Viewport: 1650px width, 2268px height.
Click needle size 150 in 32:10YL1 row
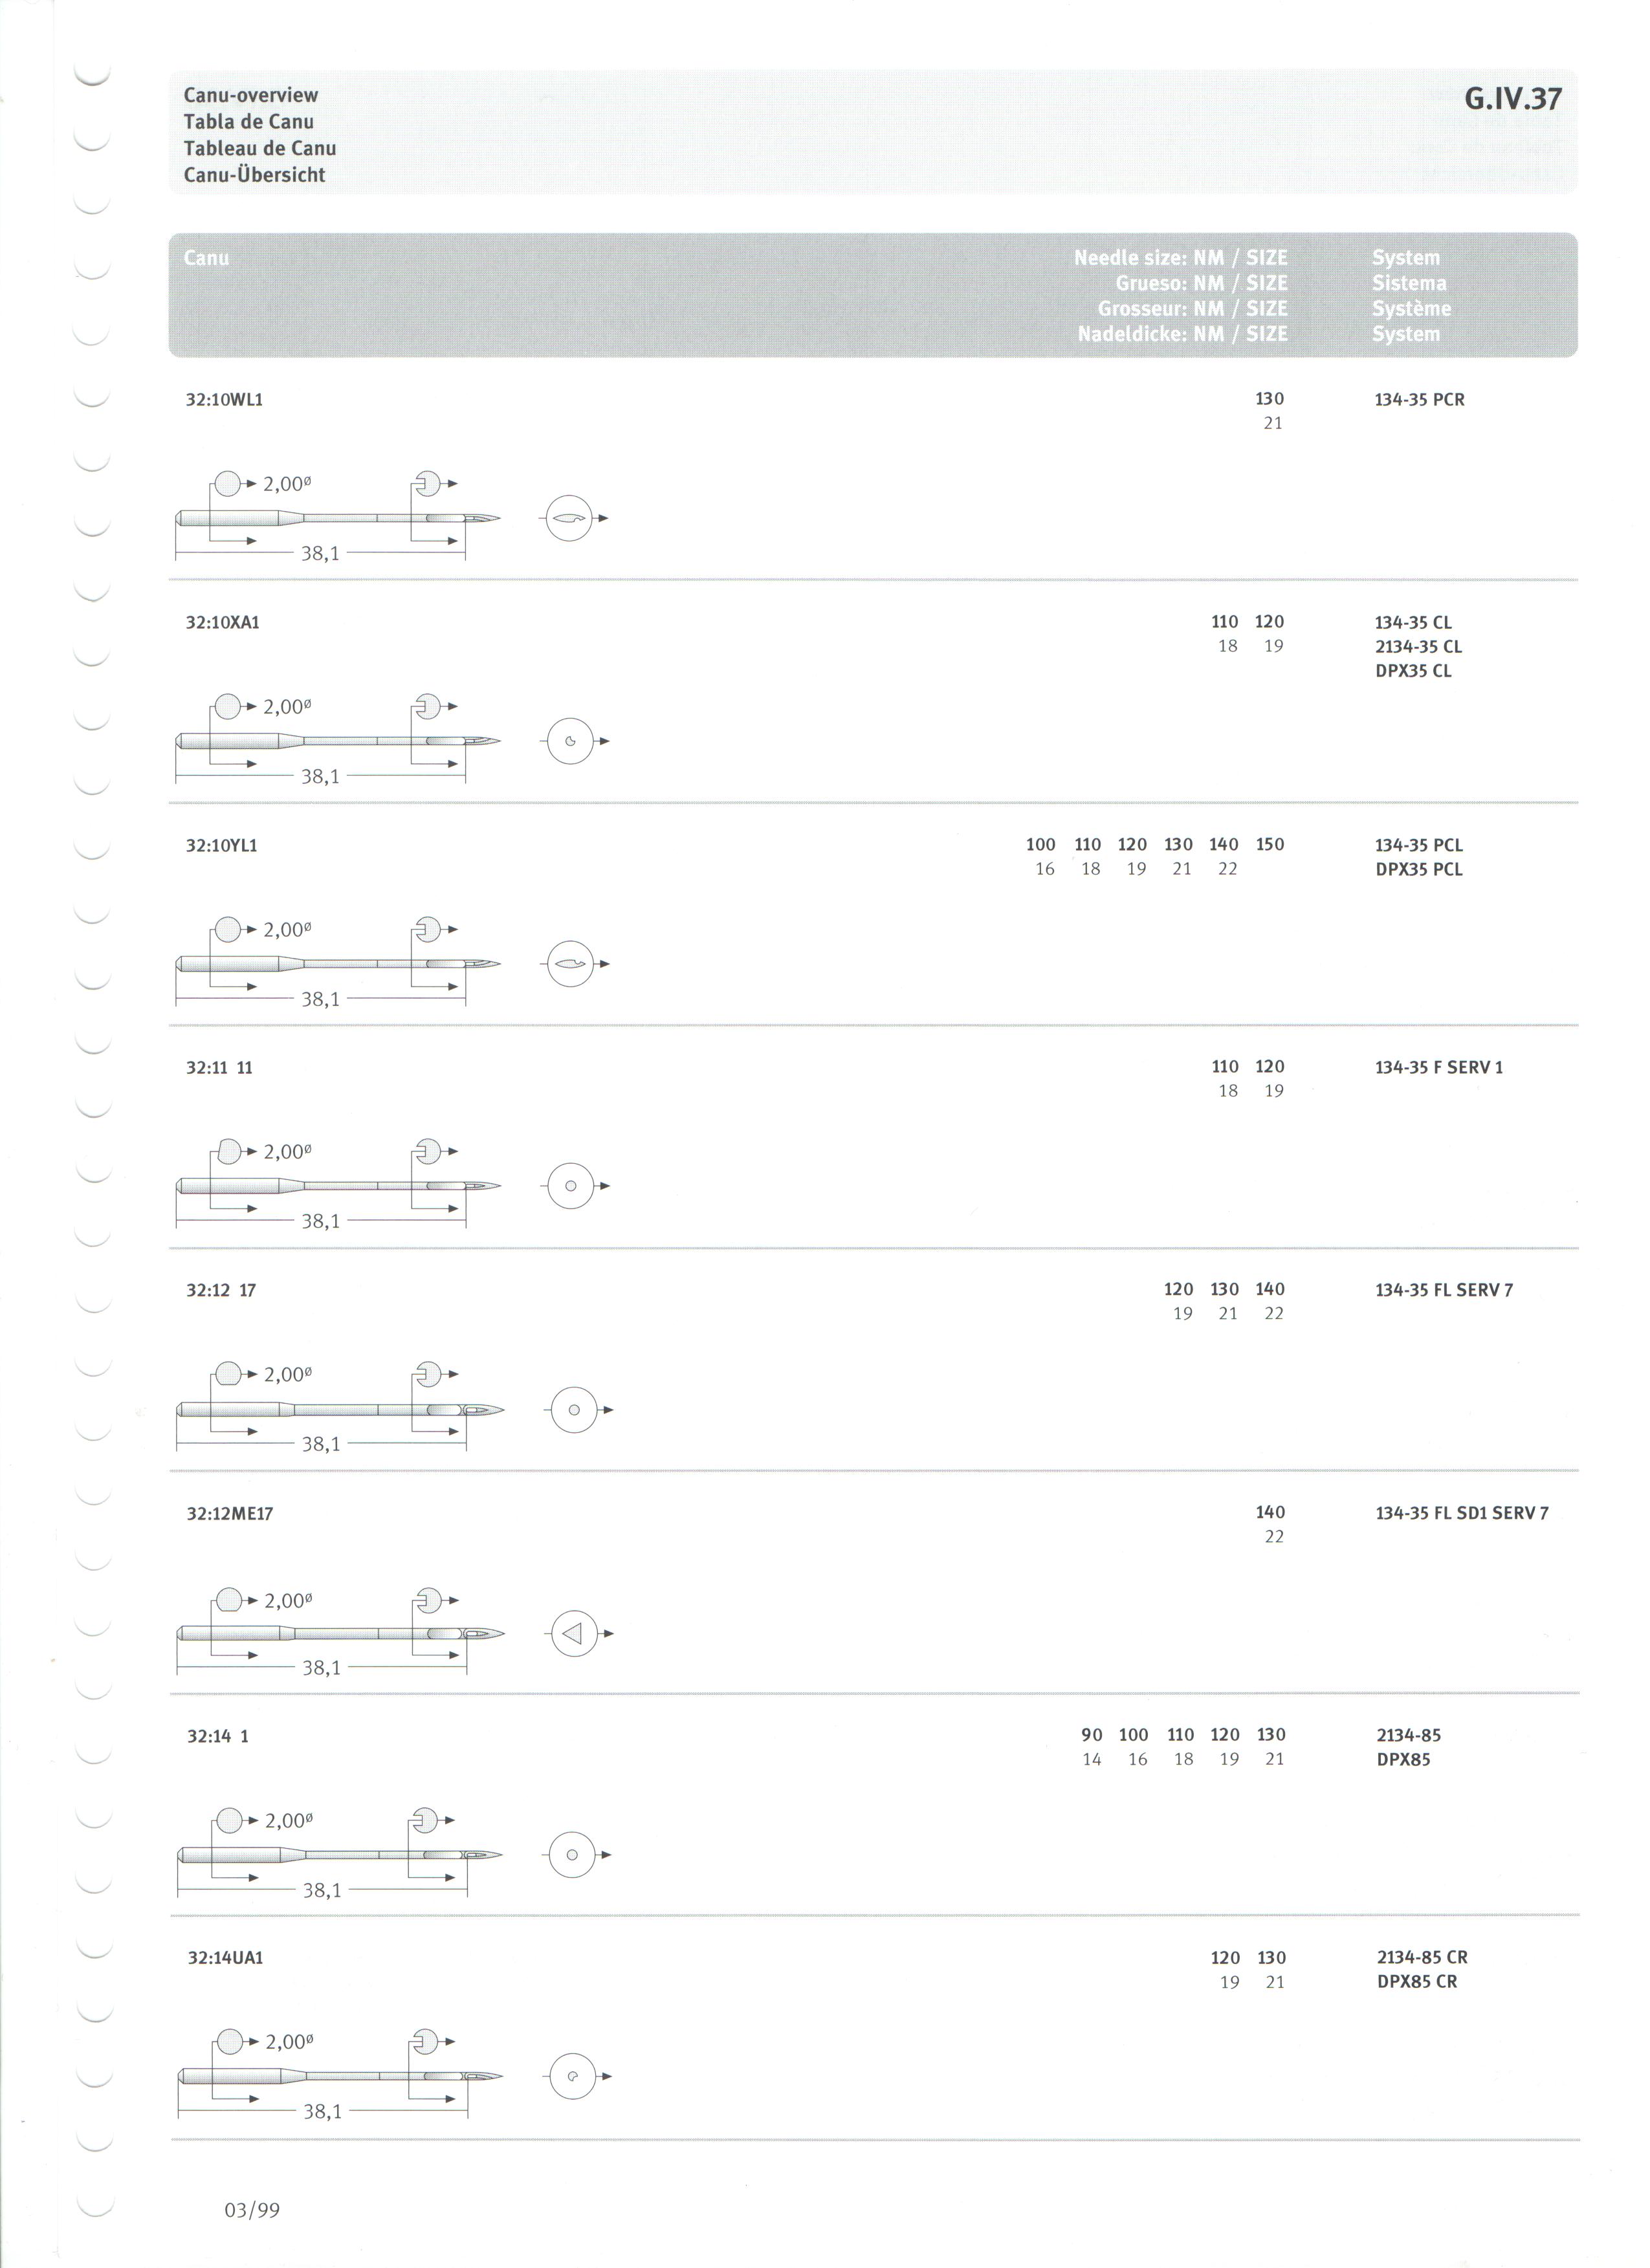point(1270,845)
